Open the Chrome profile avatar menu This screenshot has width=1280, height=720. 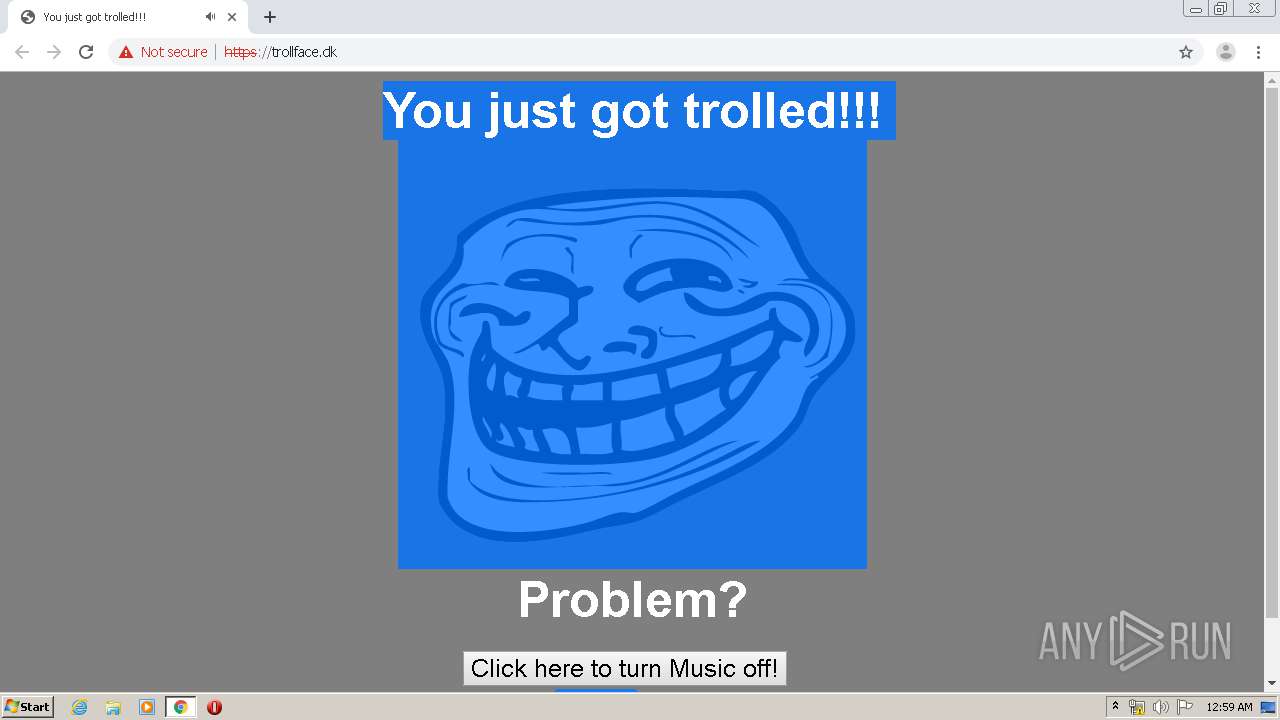pyautogui.click(x=1226, y=52)
